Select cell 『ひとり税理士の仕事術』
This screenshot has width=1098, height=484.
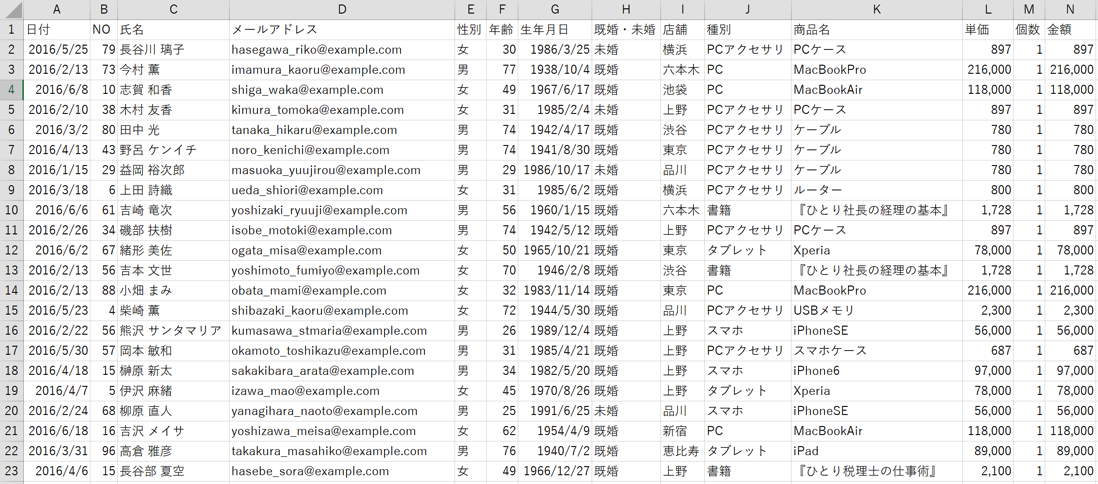pyautogui.click(x=877, y=471)
